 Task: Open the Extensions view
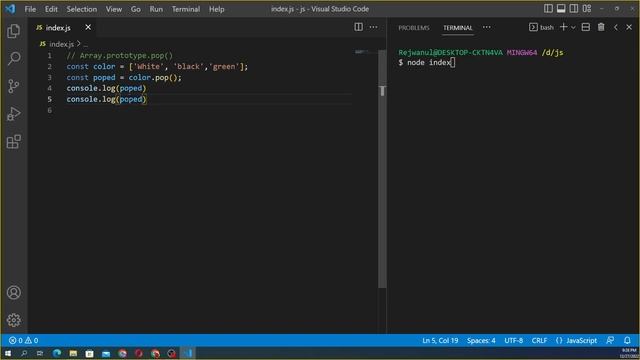coord(13,142)
